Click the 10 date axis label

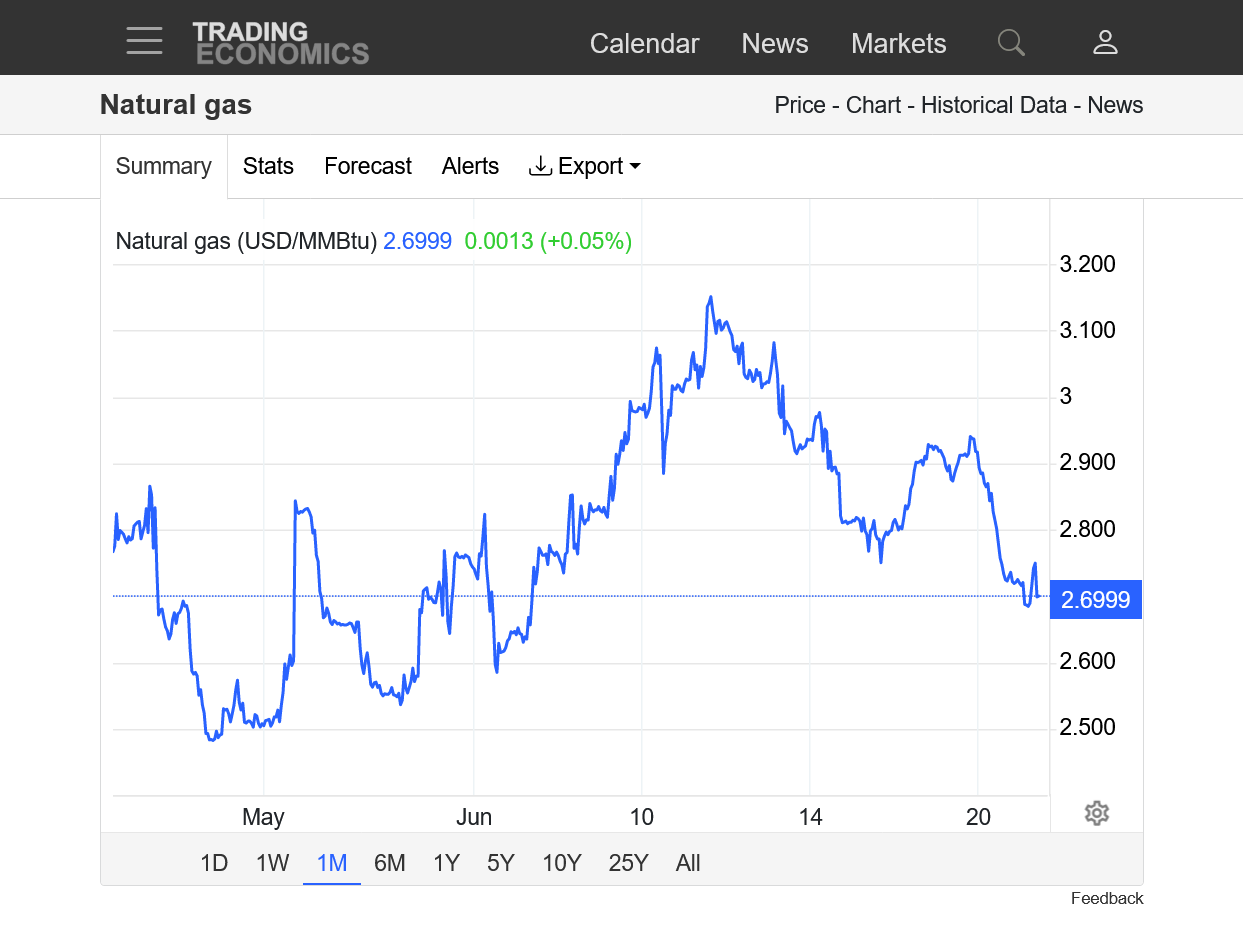pyautogui.click(x=642, y=817)
